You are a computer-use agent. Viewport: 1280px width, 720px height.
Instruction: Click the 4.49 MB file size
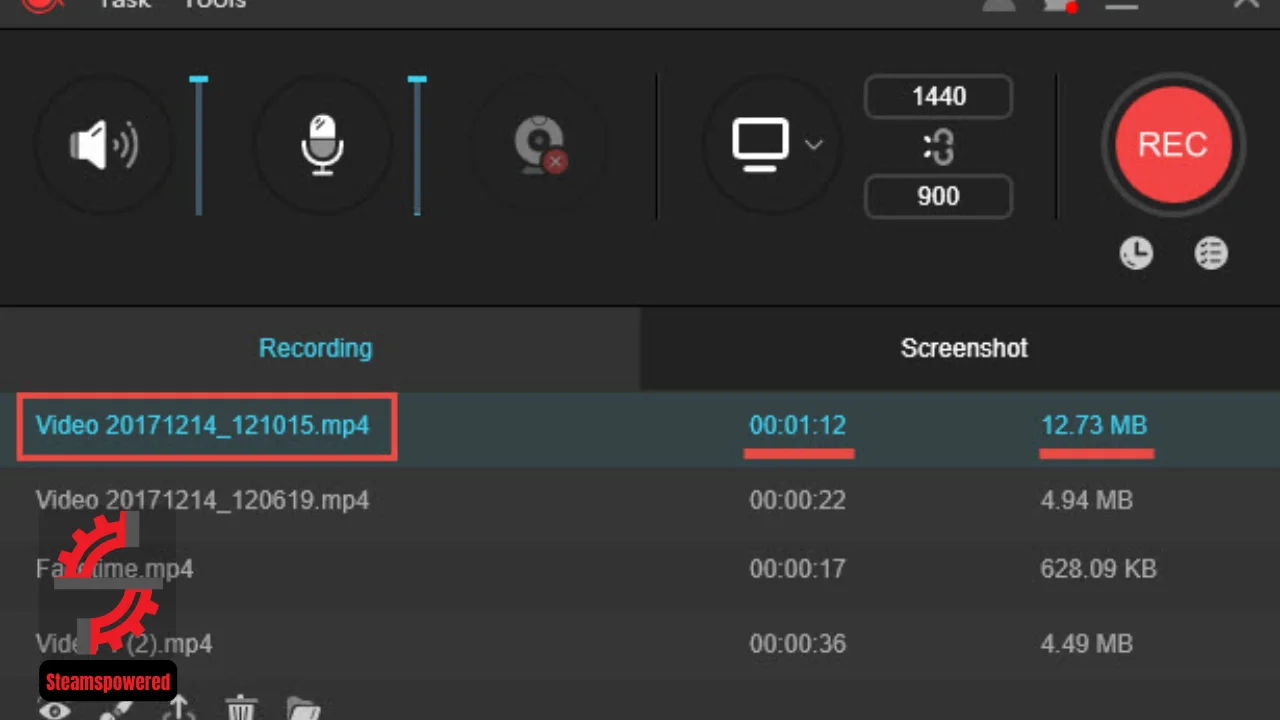coord(1087,643)
